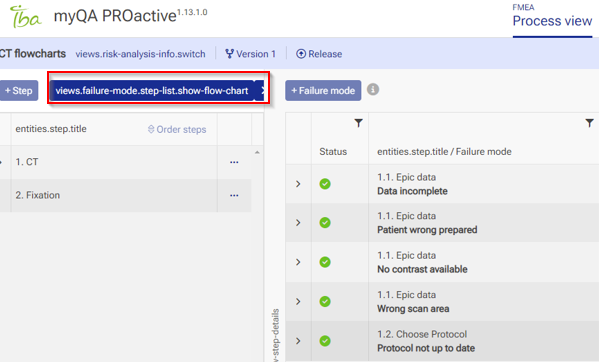Expand the No contrast available row

[x=298, y=262]
